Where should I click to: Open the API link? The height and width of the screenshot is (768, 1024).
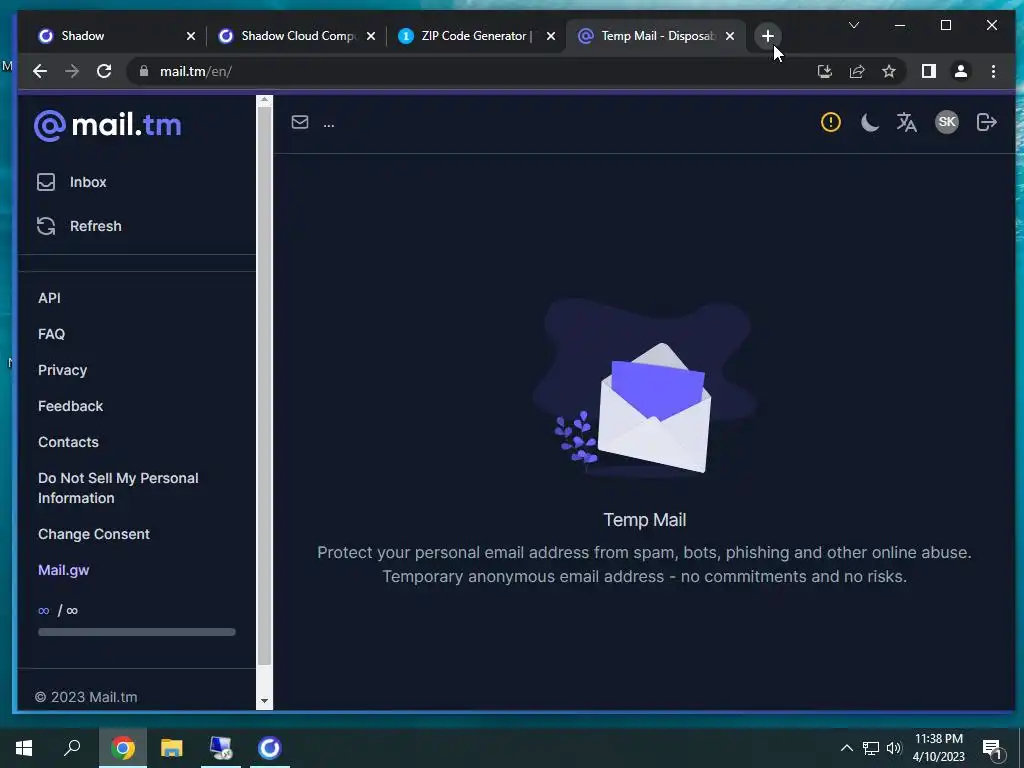(x=49, y=298)
